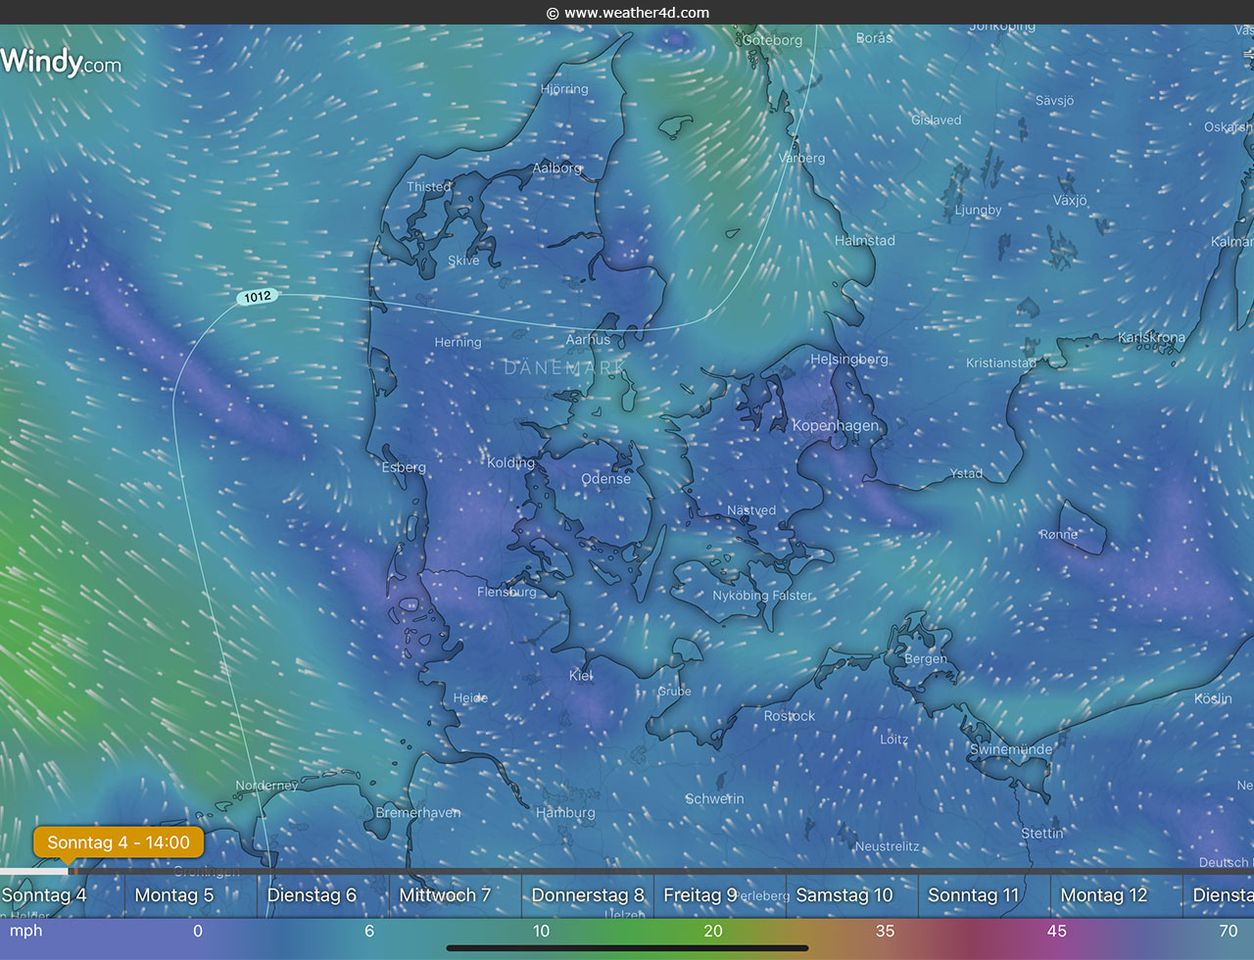The width and height of the screenshot is (1254, 960).
Task: Select Swinemünde on the map
Action: 1011,749
